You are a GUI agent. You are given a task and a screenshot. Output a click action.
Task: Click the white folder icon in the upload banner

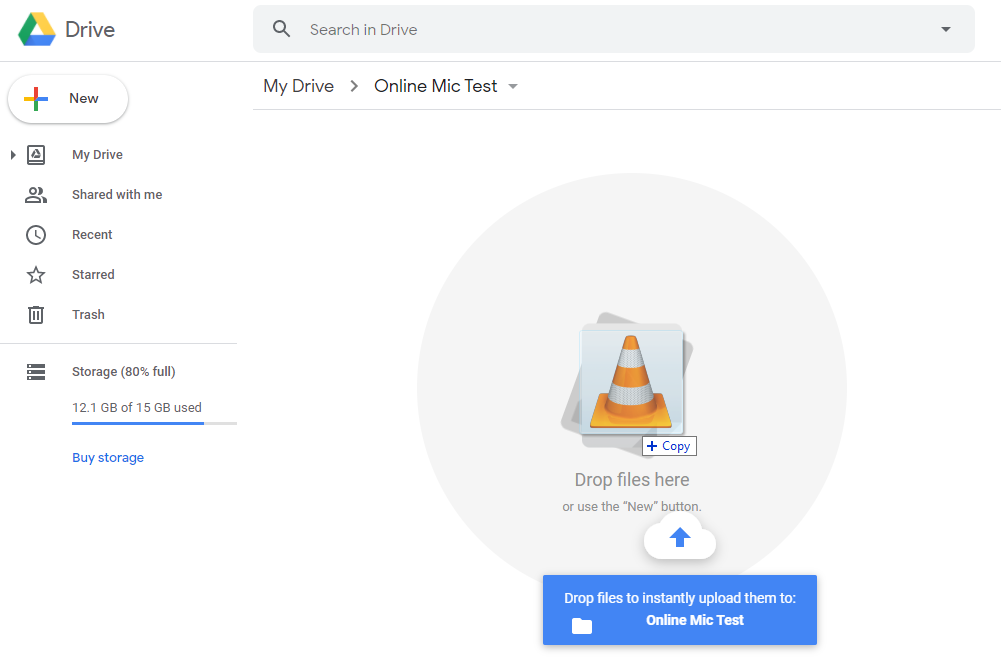pos(582,626)
